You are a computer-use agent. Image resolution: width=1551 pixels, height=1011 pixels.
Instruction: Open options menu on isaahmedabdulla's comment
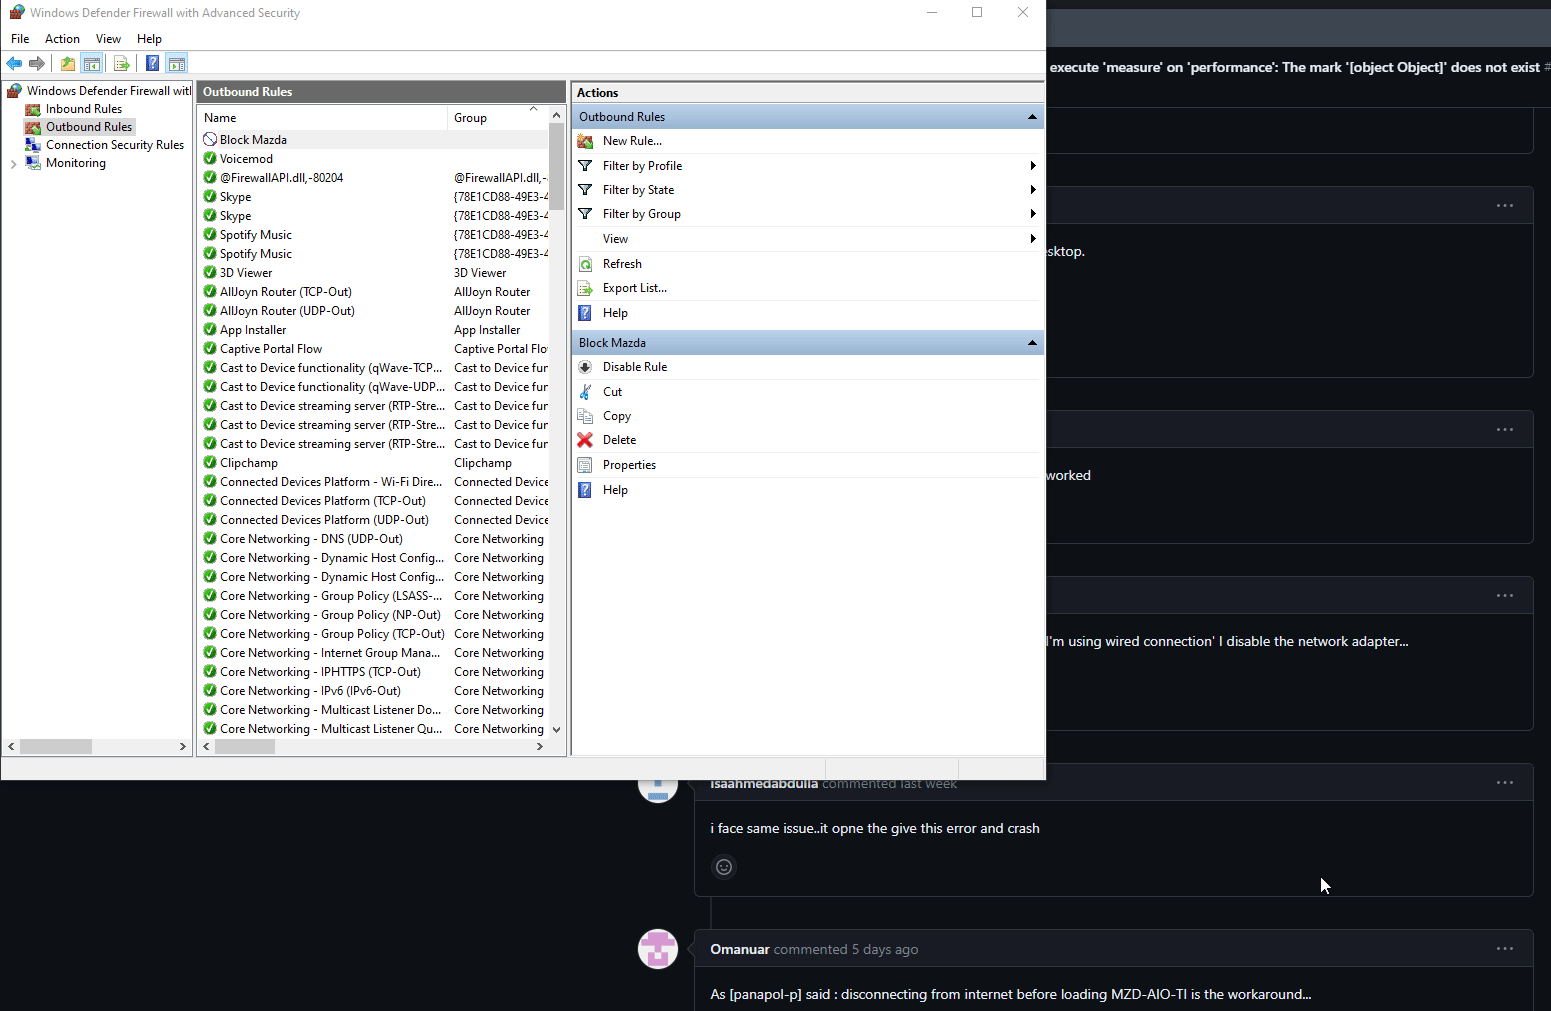pyautogui.click(x=1505, y=783)
